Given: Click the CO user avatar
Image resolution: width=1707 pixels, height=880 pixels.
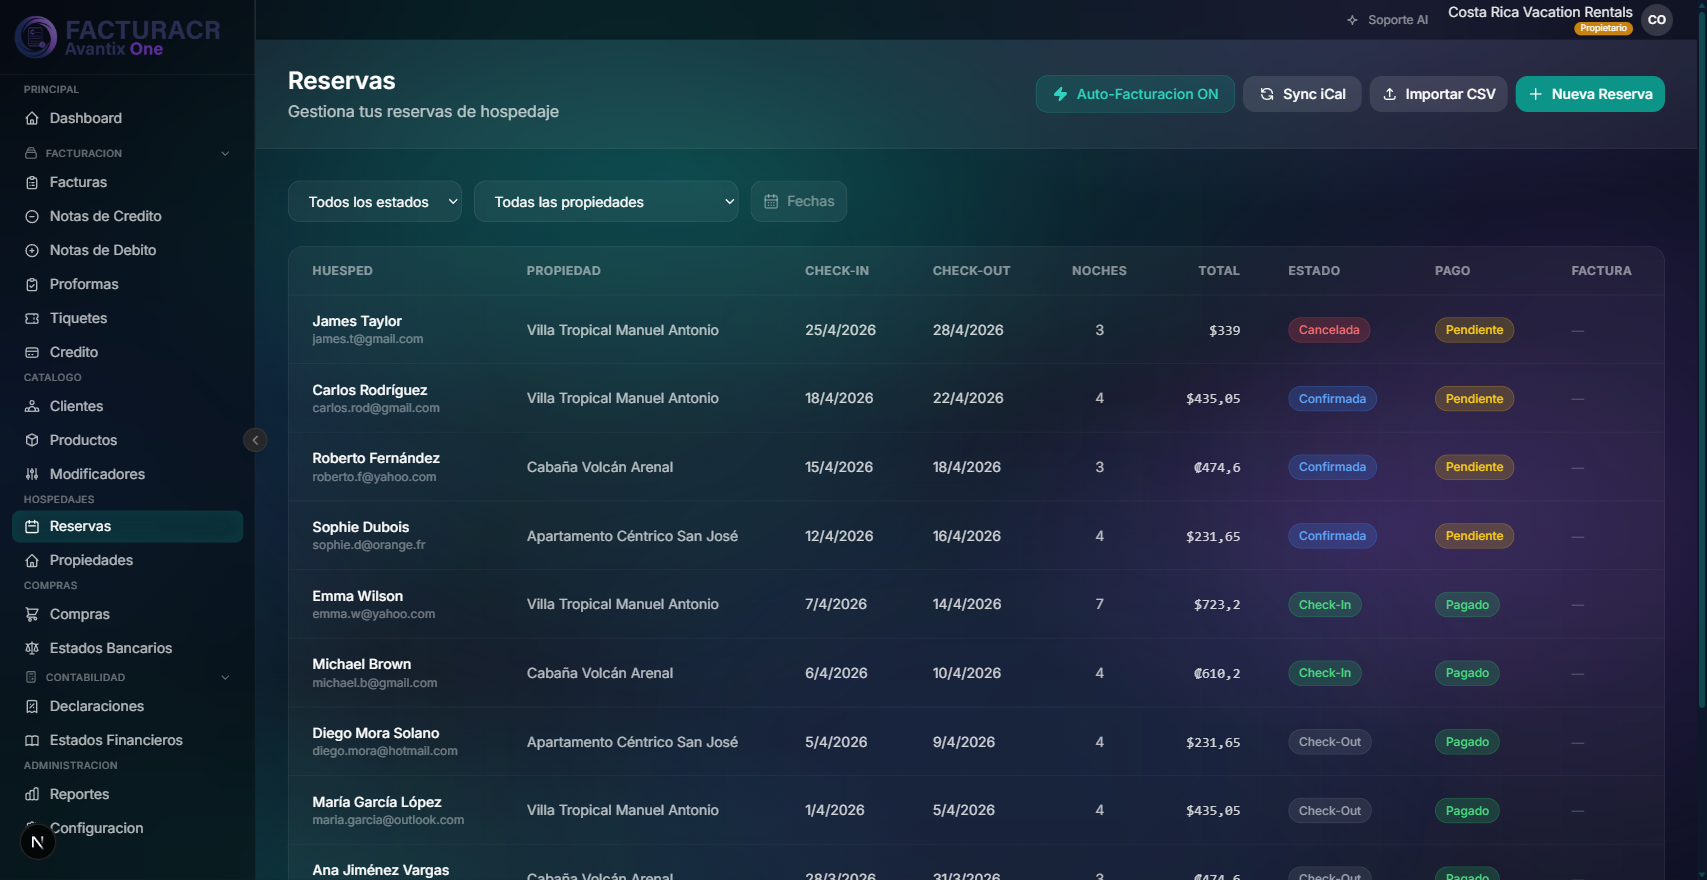Looking at the screenshot, I should tap(1657, 20).
